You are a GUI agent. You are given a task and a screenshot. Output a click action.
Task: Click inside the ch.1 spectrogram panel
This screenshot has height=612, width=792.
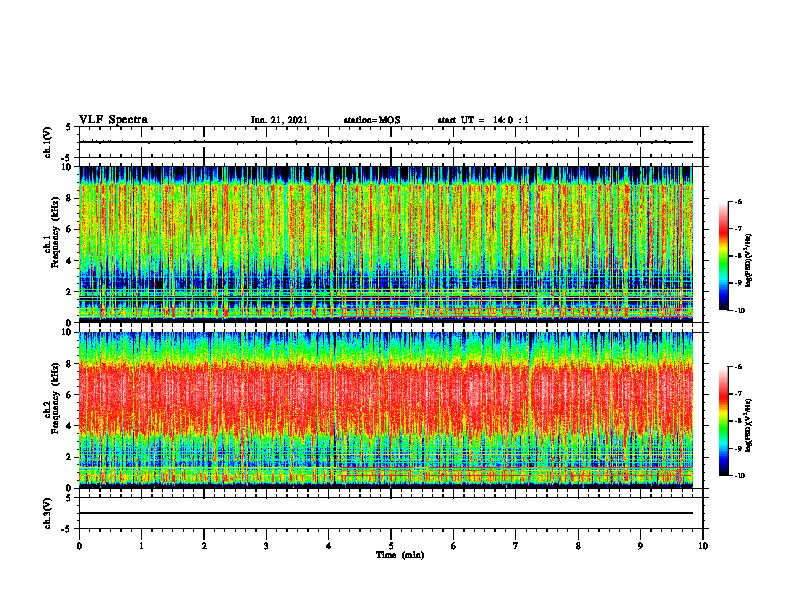(x=386, y=244)
